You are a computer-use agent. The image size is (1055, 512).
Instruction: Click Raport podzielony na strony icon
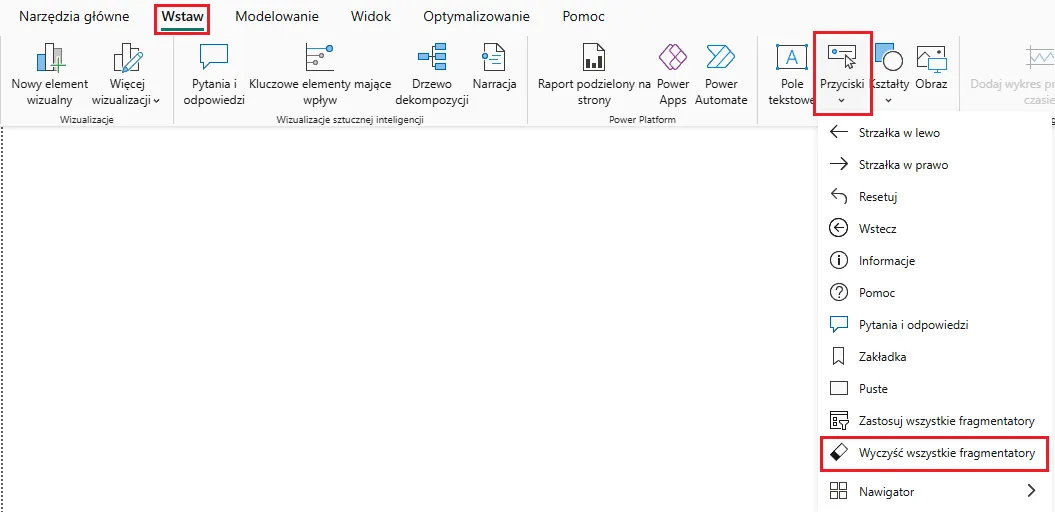pos(594,58)
